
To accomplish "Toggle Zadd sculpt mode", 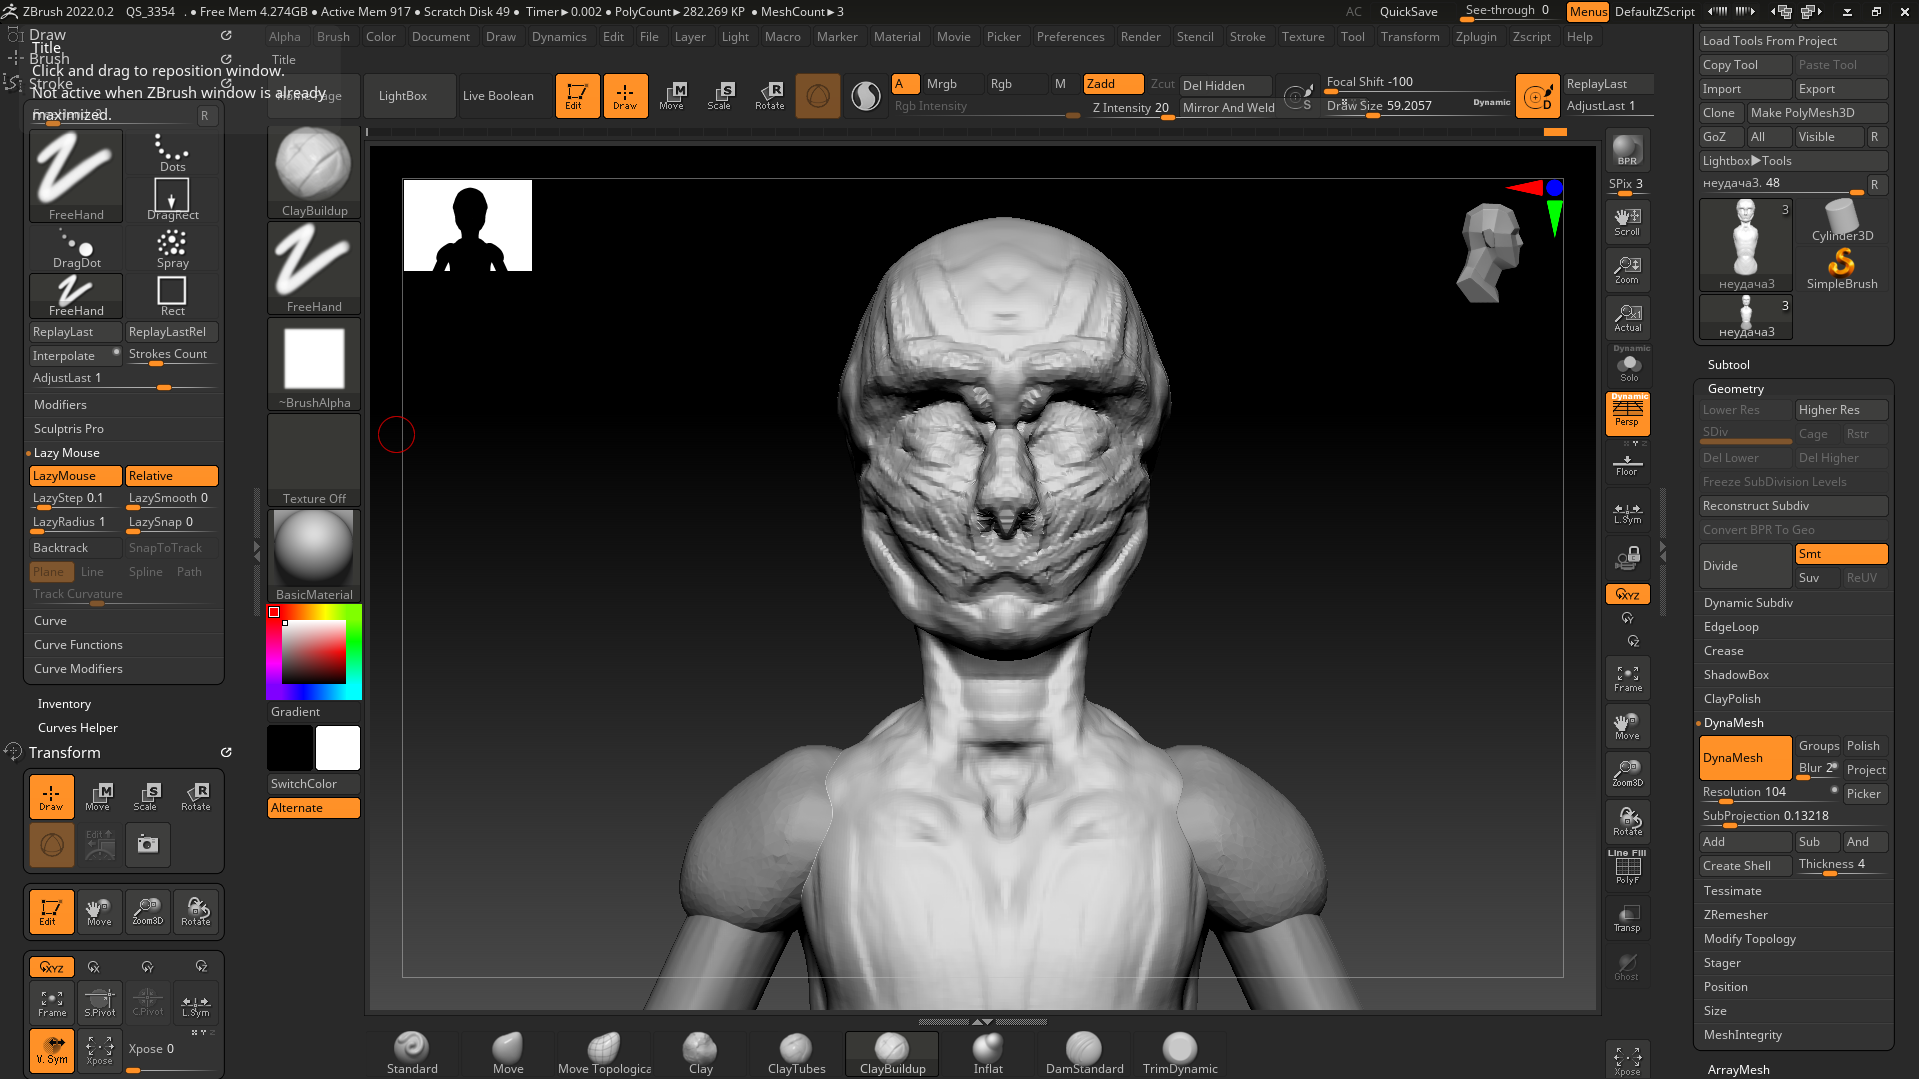I will [x=1112, y=84].
